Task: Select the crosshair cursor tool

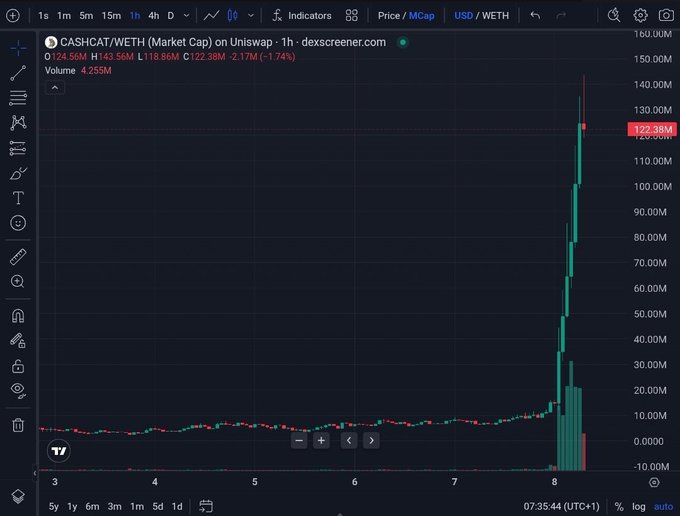Action: (x=18, y=48)
